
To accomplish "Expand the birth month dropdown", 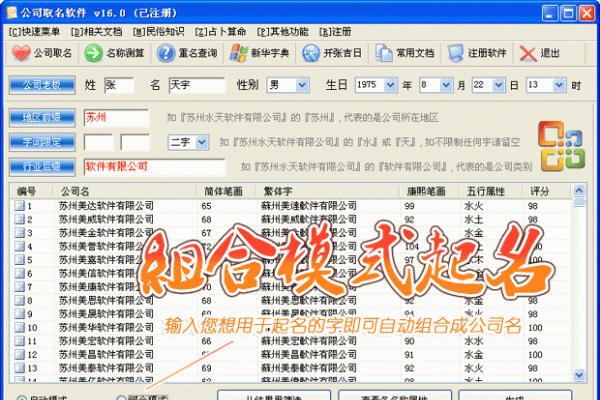I will pos(446,85).
